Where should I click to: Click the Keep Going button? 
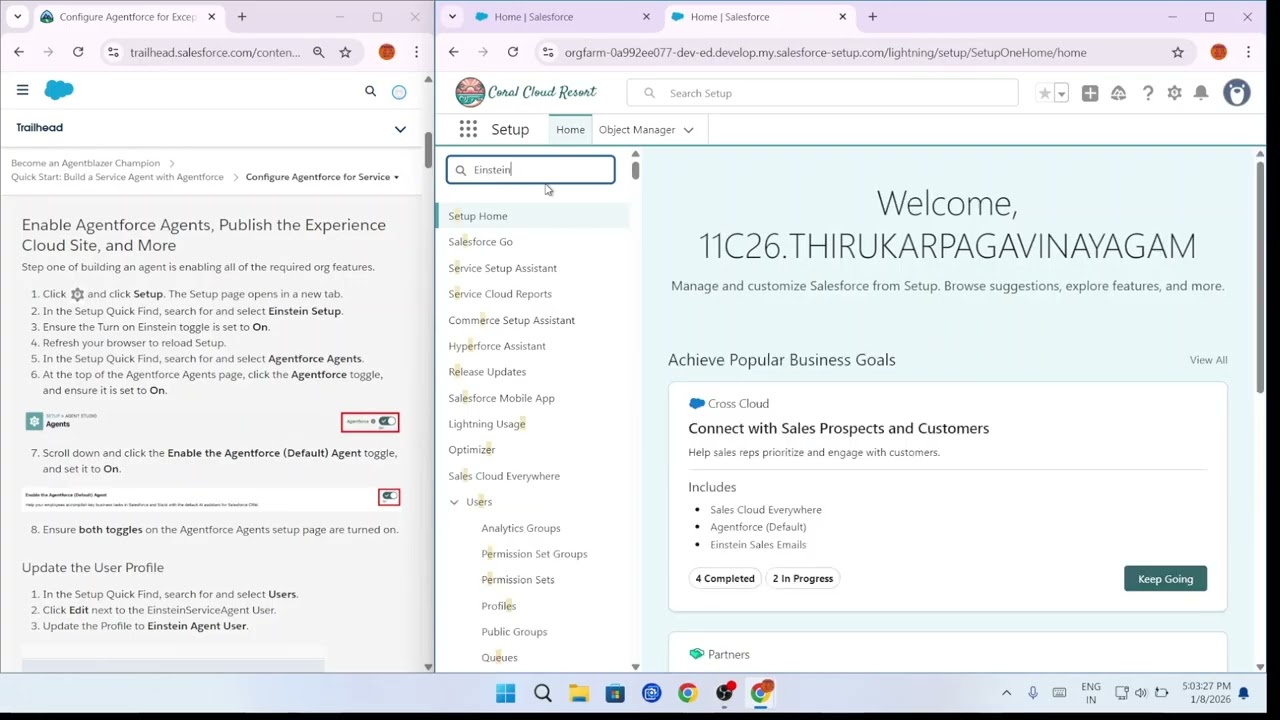coord(1165,579)
